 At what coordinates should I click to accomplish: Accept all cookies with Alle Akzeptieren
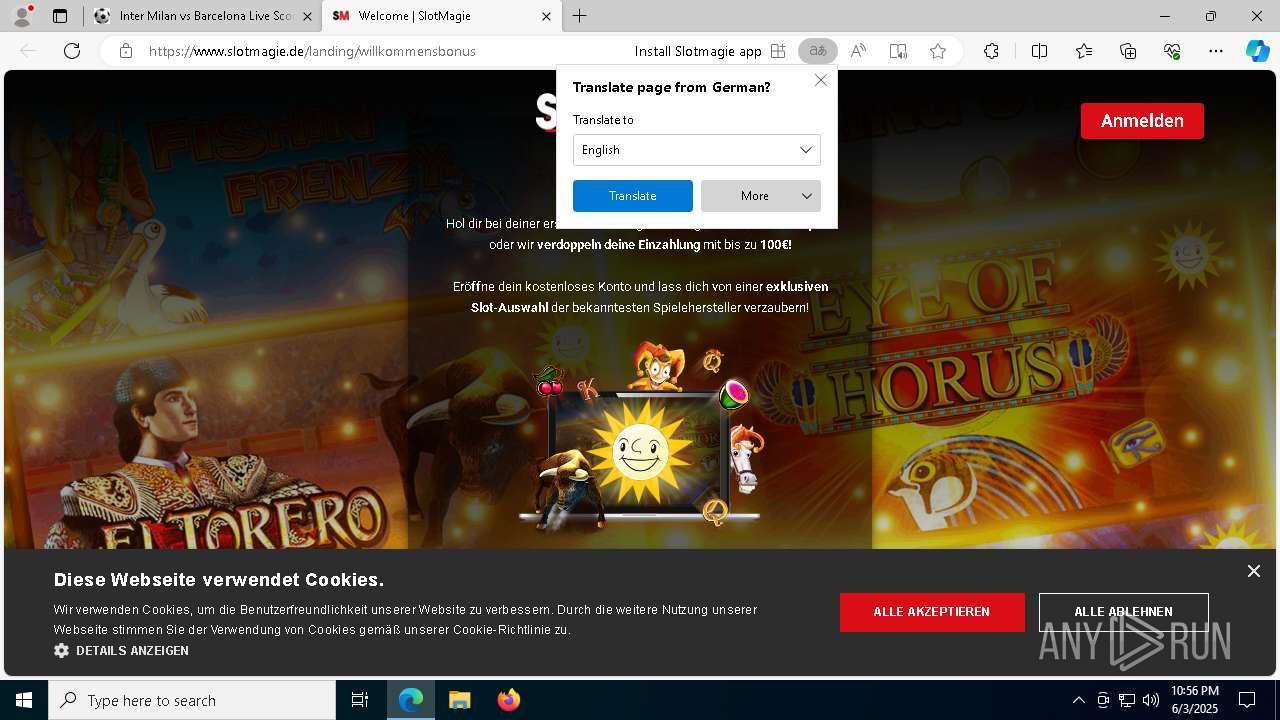932,612
